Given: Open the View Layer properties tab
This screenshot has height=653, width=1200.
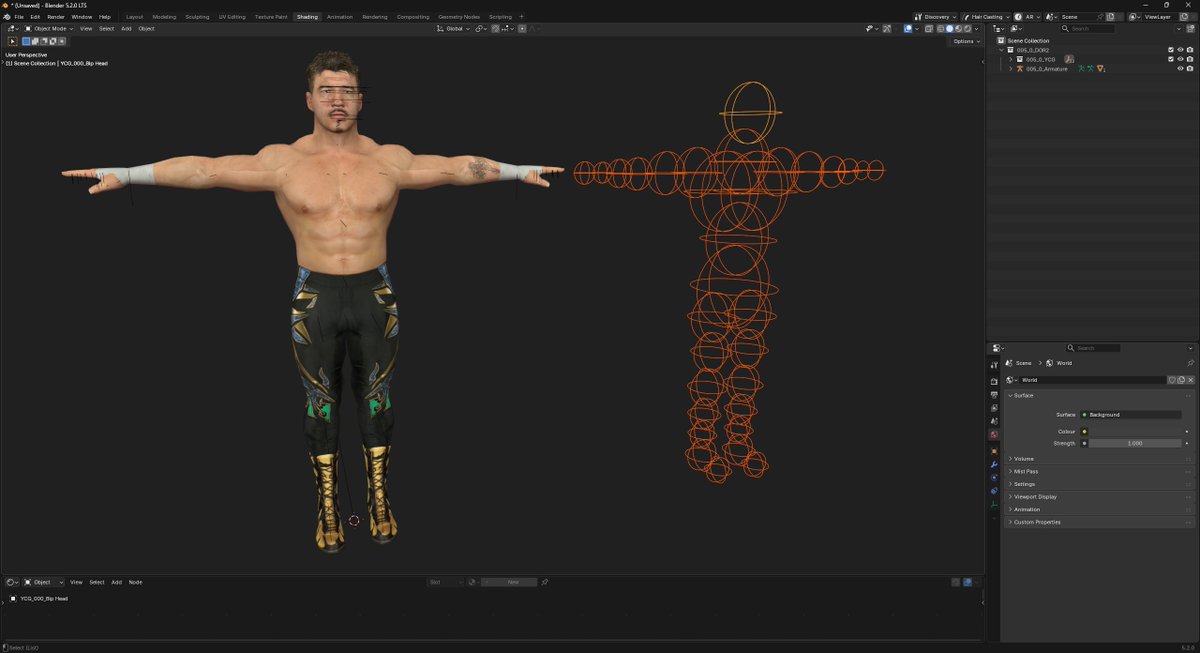Looking at the screenshot, I should [x=994, y=408].
